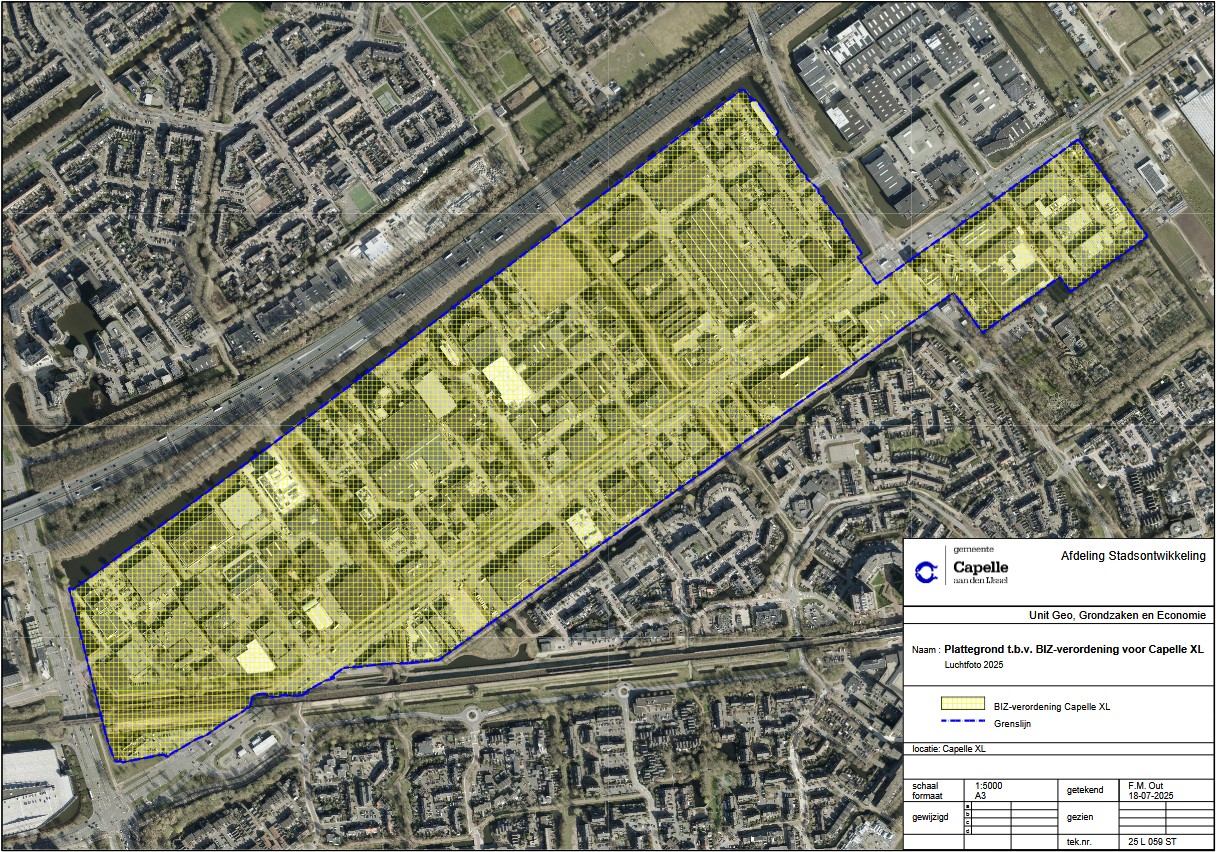Click the A3 format value
Viewport: 1216px width, 852px height.
click(977, 796)
